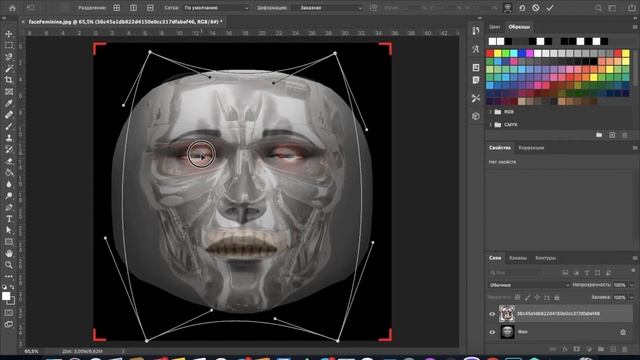Image resolution: width=640 pixels, height=360 pixels.
Task: Select the faceFeminine.jpg document tab
Action: tap(125, 22)
